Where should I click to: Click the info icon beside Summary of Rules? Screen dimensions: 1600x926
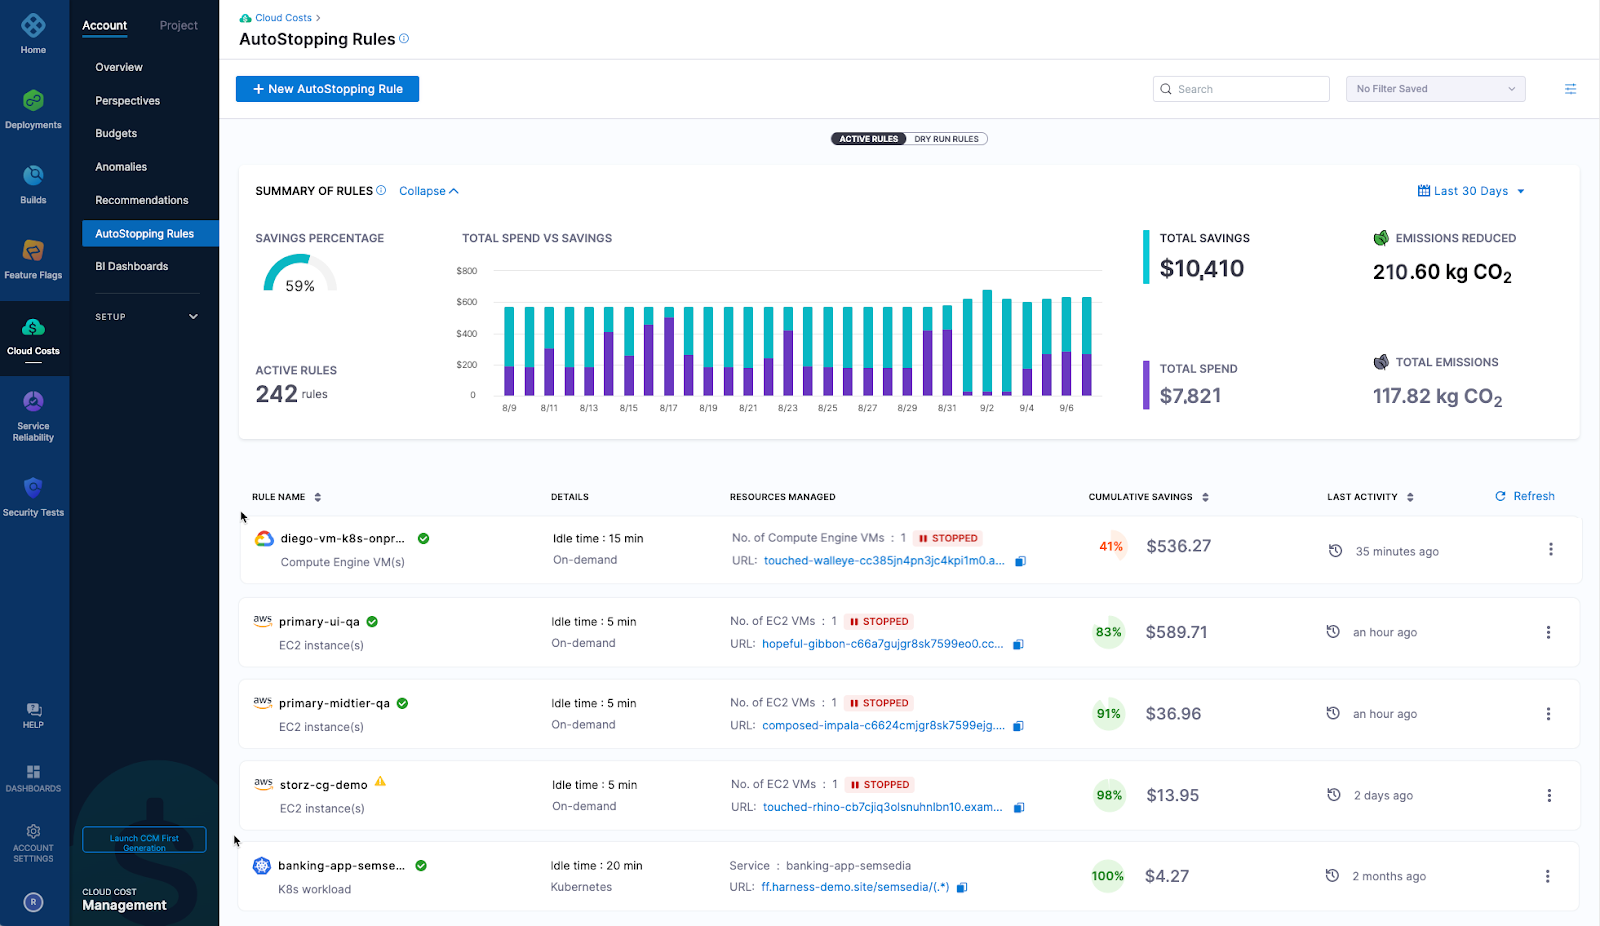pos(381,190)
